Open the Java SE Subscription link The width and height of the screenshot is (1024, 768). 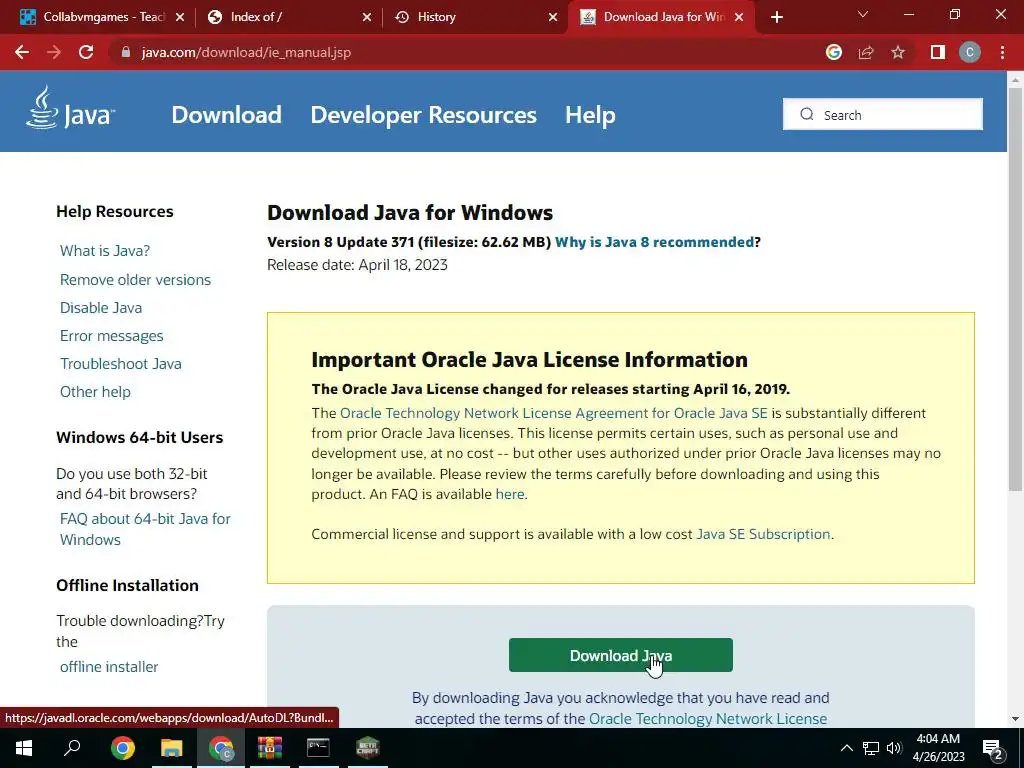coord(763,534)
